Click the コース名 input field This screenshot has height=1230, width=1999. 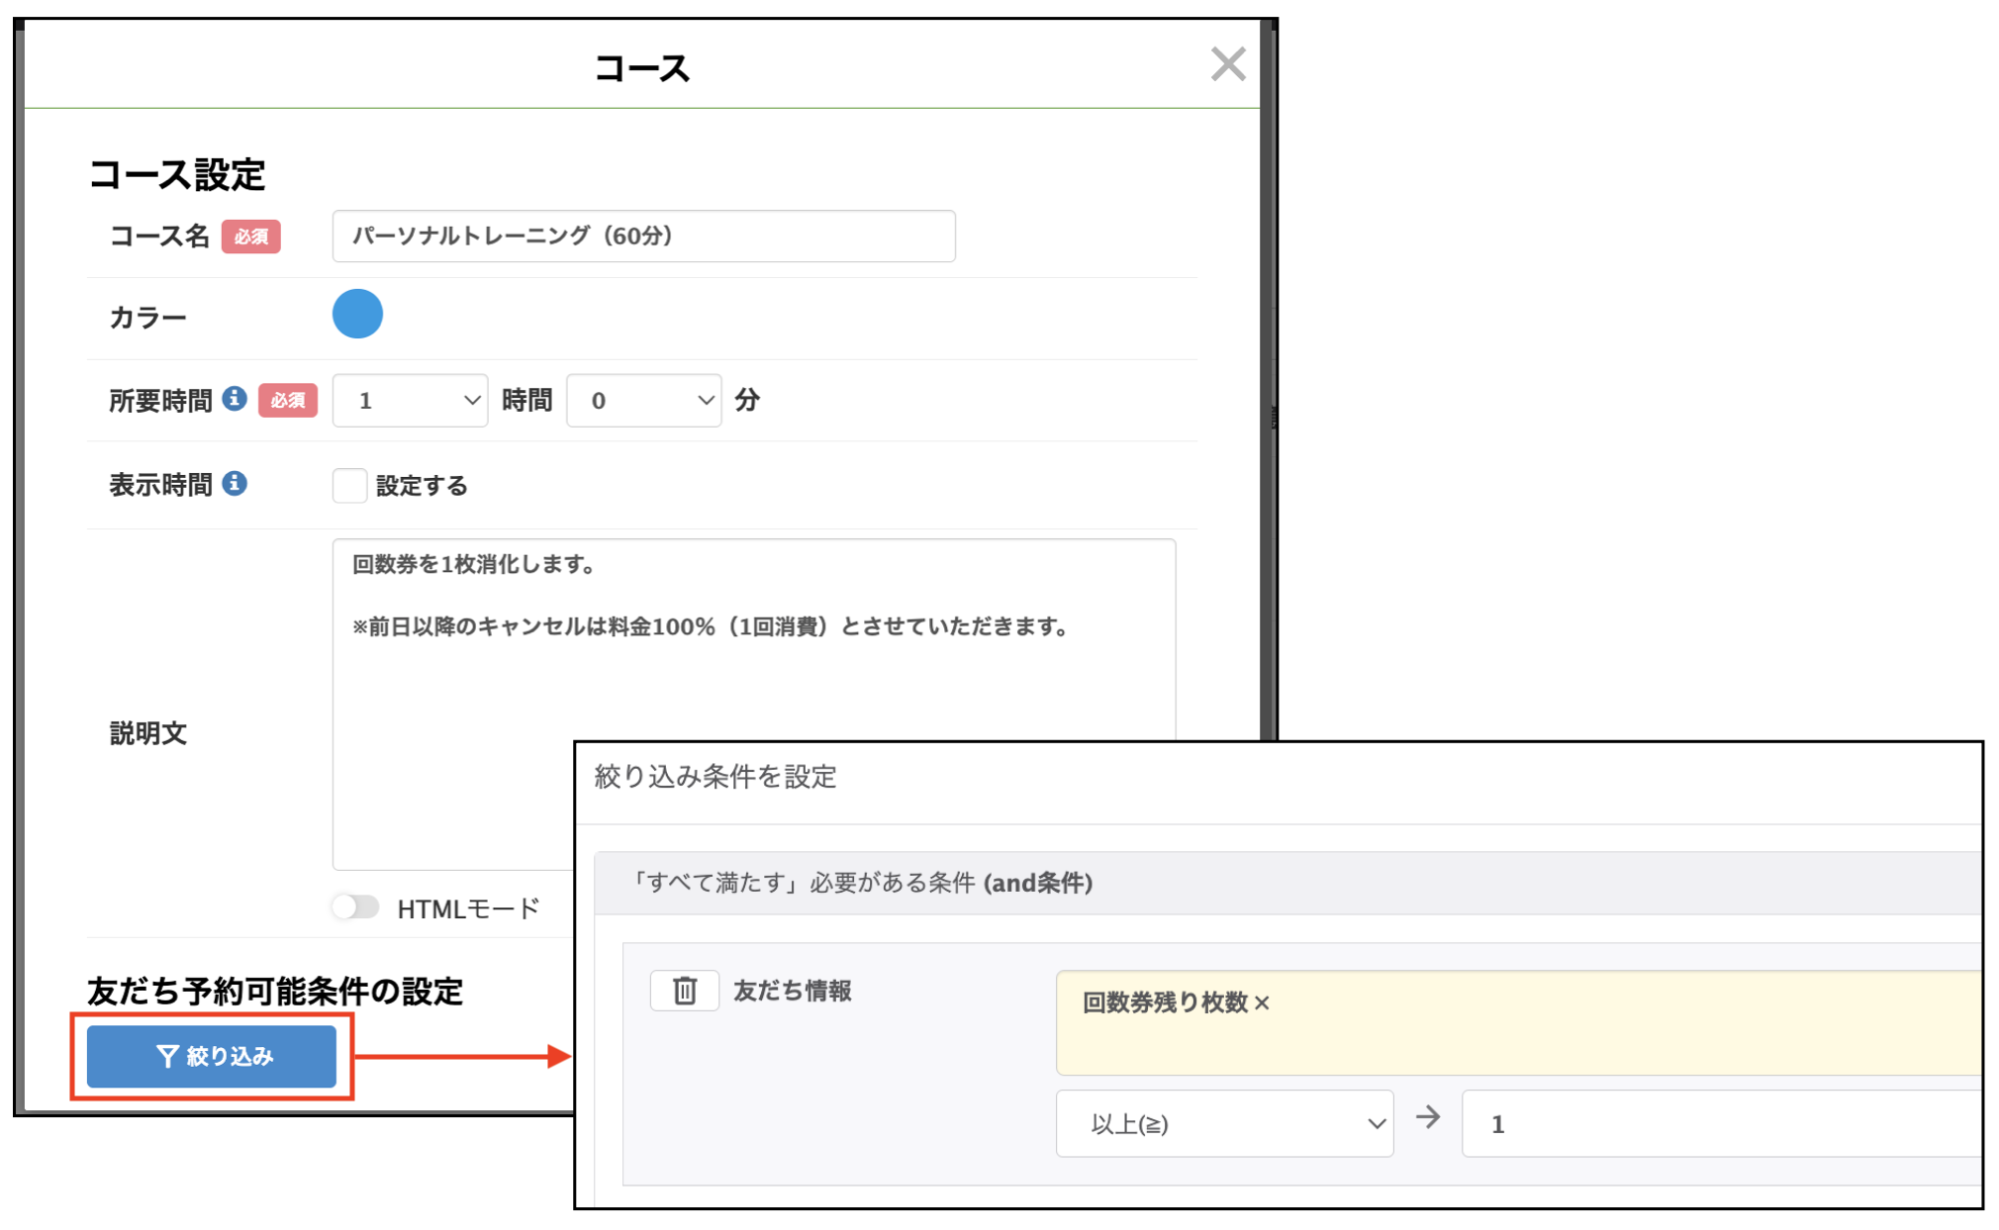pyautogui.click(x=642, y=237)
